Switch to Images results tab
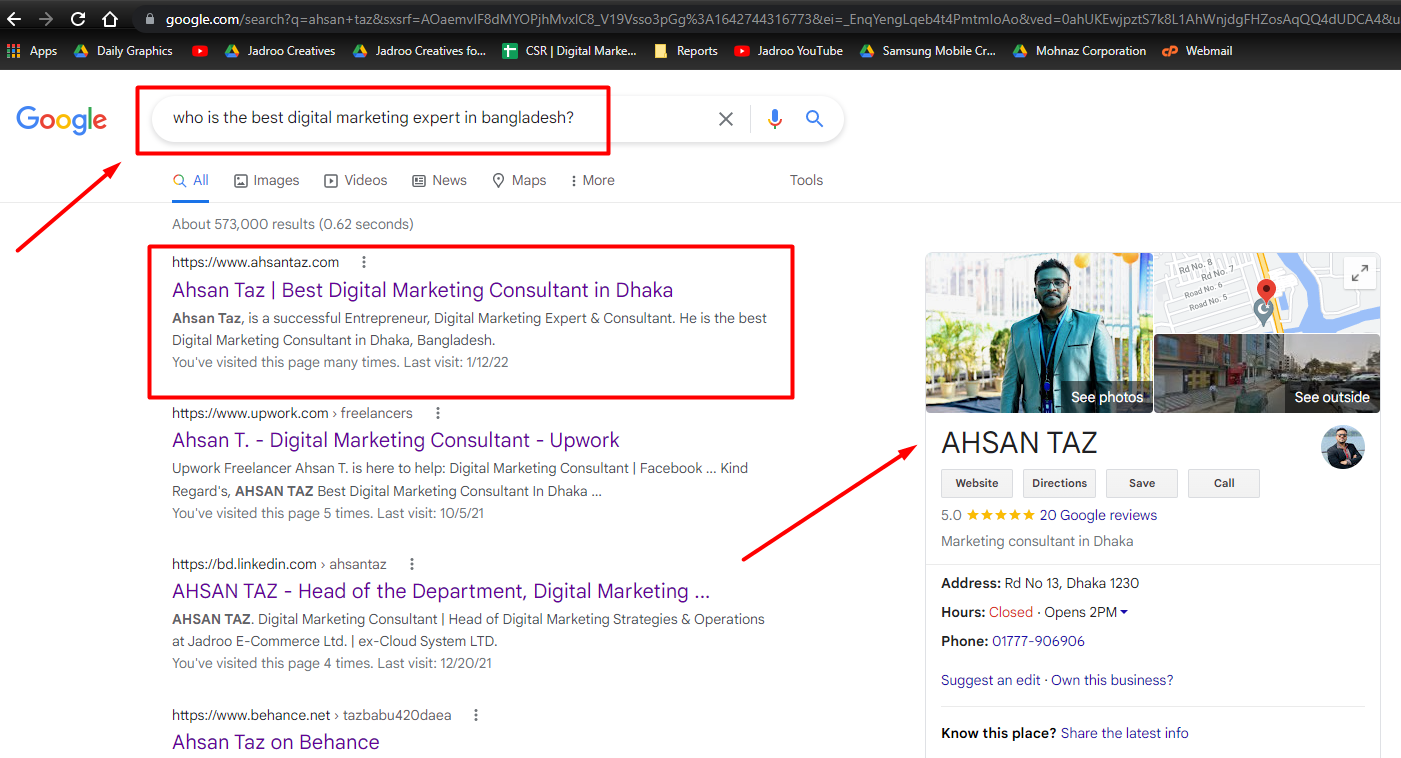Screen dimensions: 1401x758 coord(267,180)
